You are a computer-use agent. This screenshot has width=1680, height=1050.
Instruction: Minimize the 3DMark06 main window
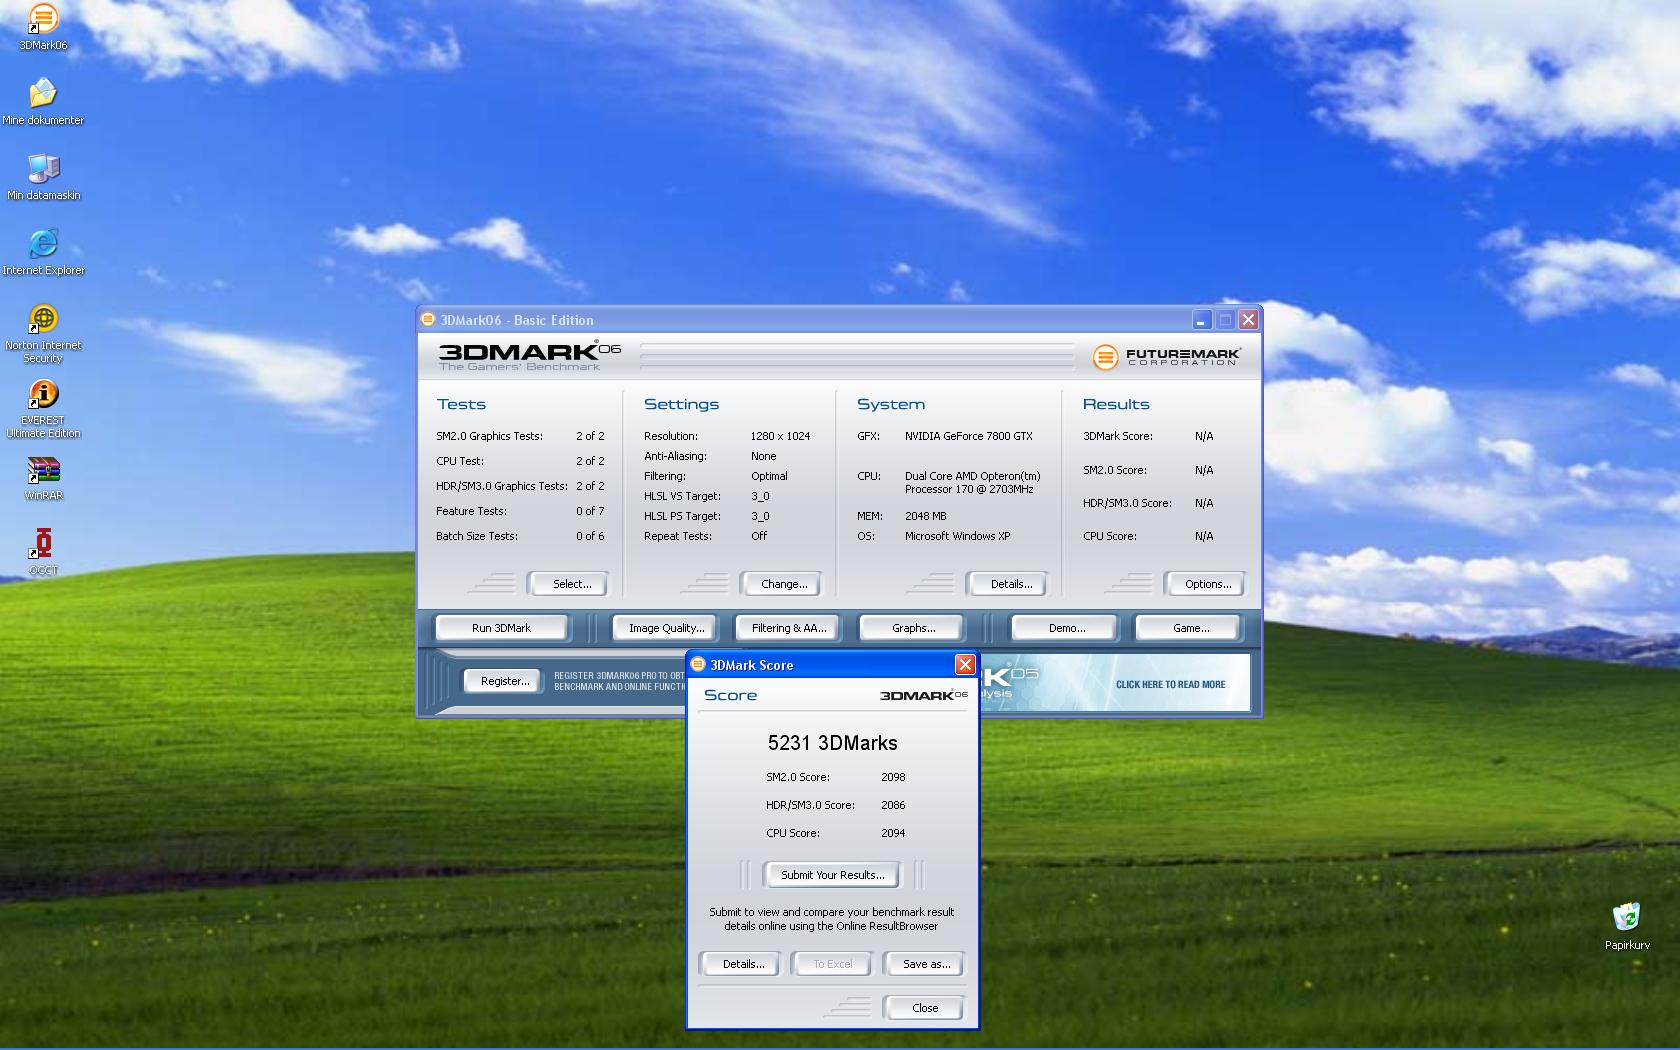1201,320
